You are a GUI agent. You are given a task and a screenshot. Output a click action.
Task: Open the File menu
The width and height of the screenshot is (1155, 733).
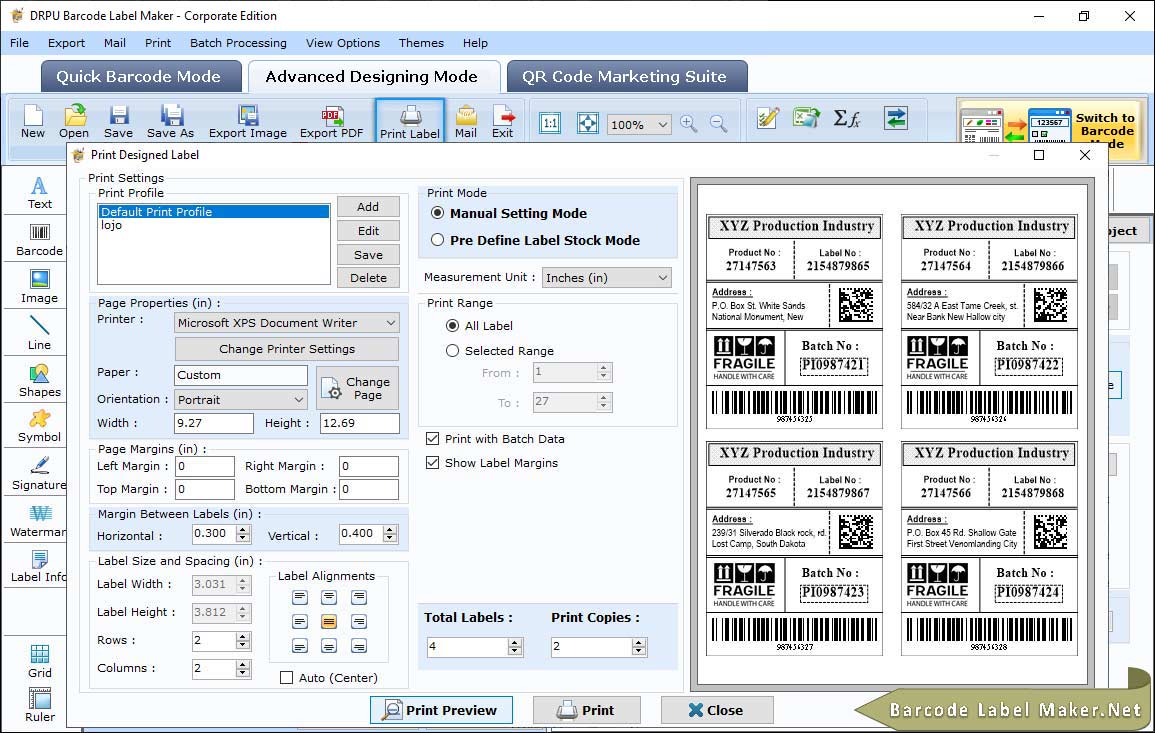(x=19, y=43)
